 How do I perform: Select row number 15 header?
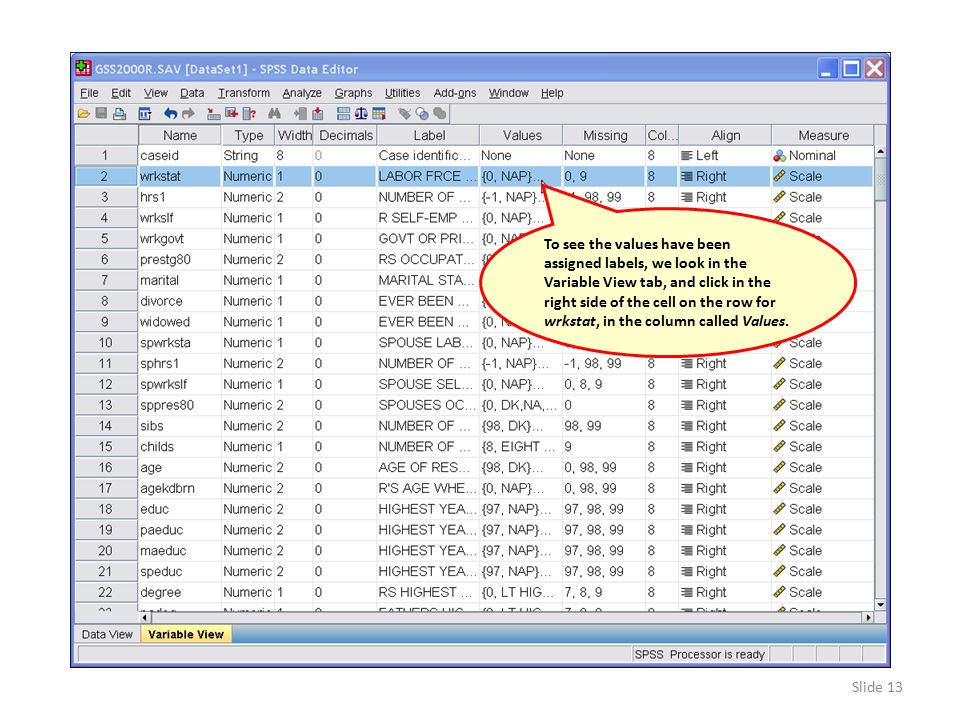pyautogui.click(x=106, y=447)
